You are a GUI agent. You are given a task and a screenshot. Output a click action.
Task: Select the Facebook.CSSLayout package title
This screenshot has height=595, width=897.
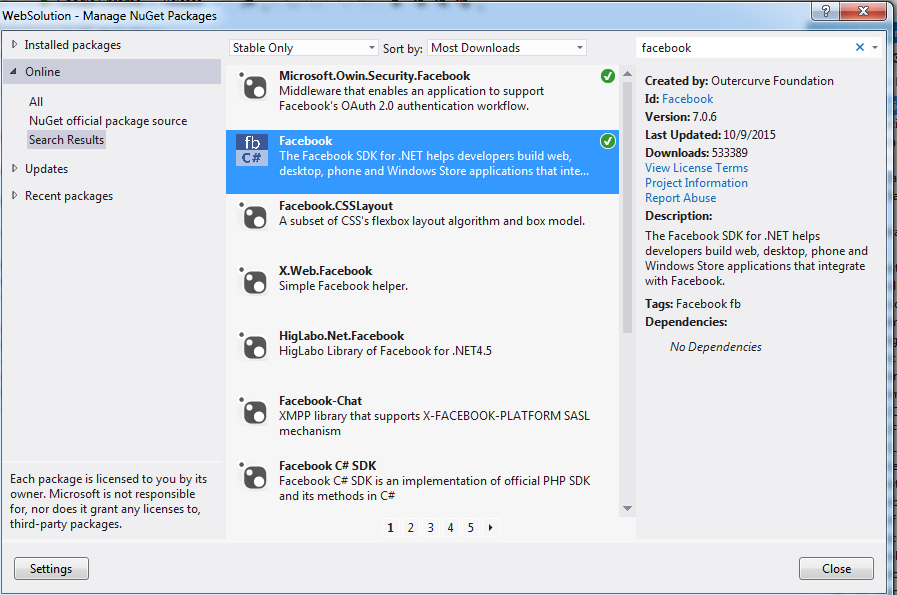click(x=336, y=205)
